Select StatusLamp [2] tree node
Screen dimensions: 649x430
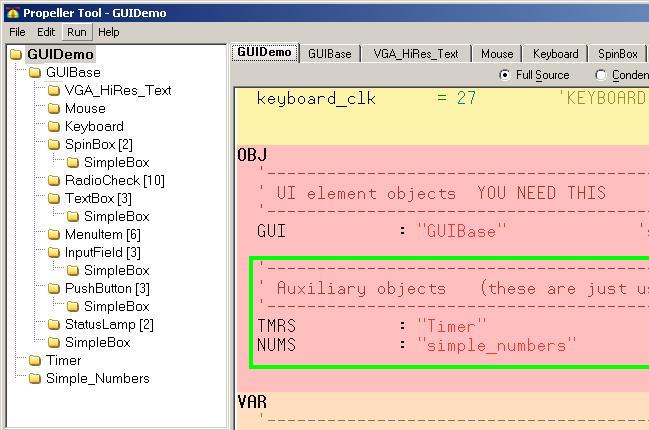[109, 324]
